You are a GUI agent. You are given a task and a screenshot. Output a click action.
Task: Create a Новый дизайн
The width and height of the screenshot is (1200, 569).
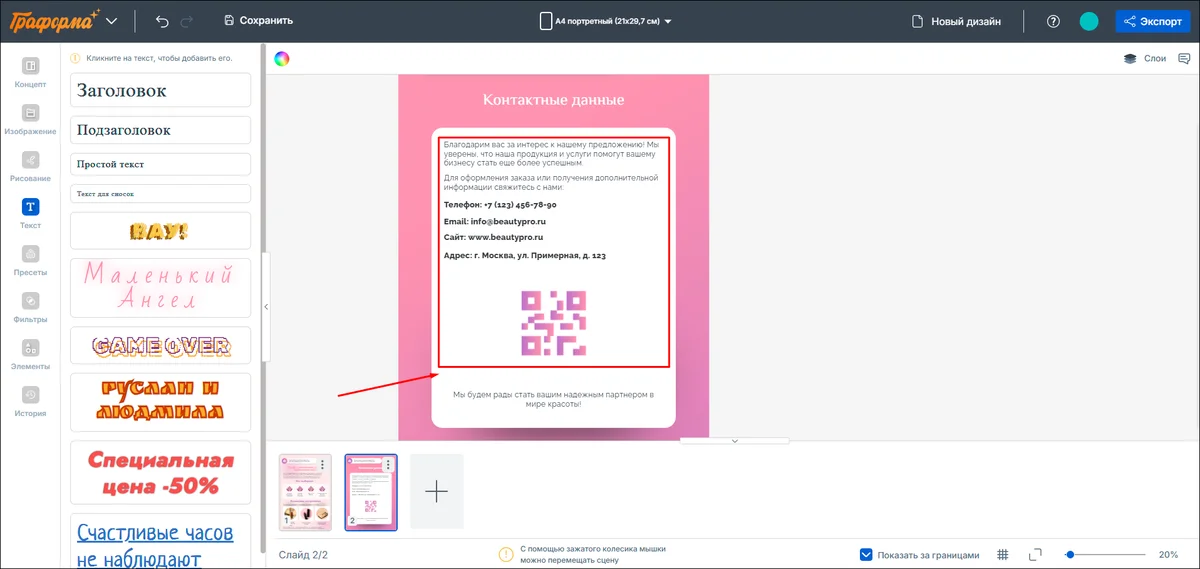956,21
